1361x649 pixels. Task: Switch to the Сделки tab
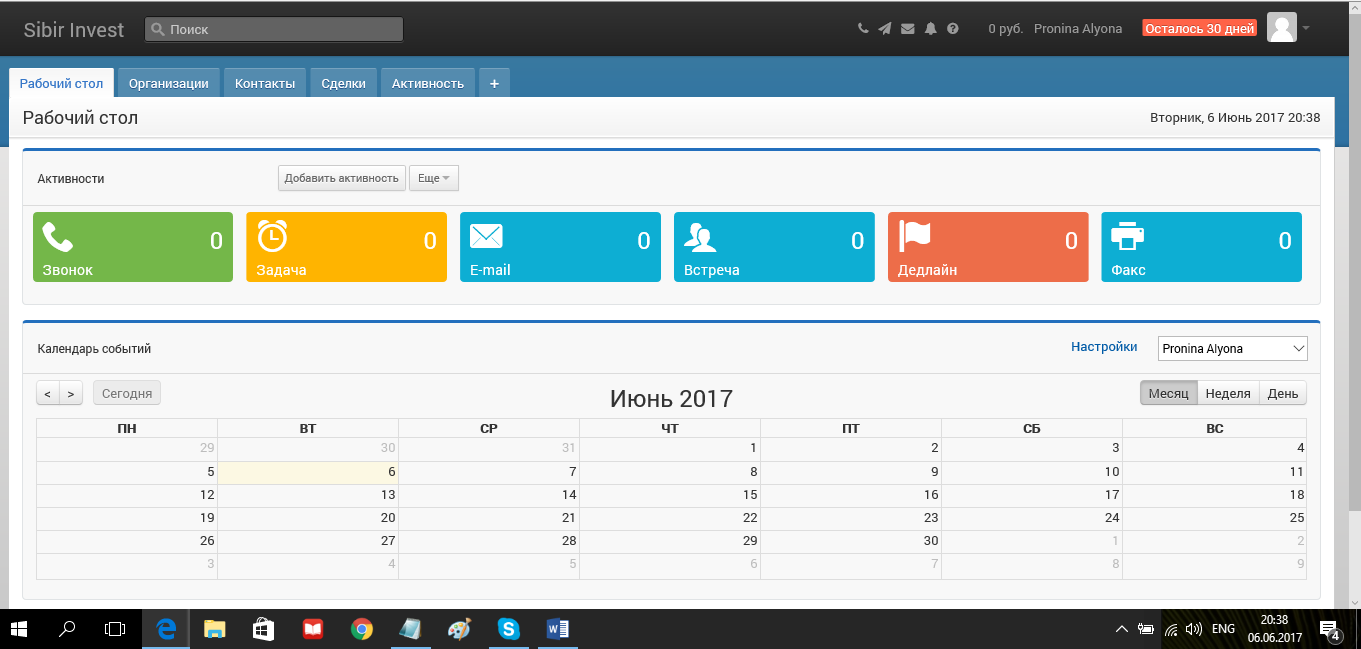pyautogui.click(x=343, y=83)
